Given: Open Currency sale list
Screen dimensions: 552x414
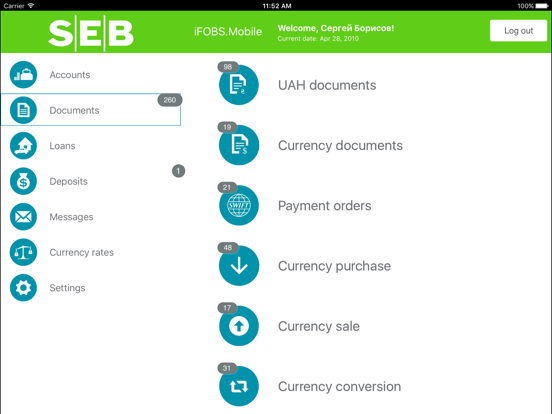Looking at the screenshot, I should pyautogui.click(x=319, y=326).
